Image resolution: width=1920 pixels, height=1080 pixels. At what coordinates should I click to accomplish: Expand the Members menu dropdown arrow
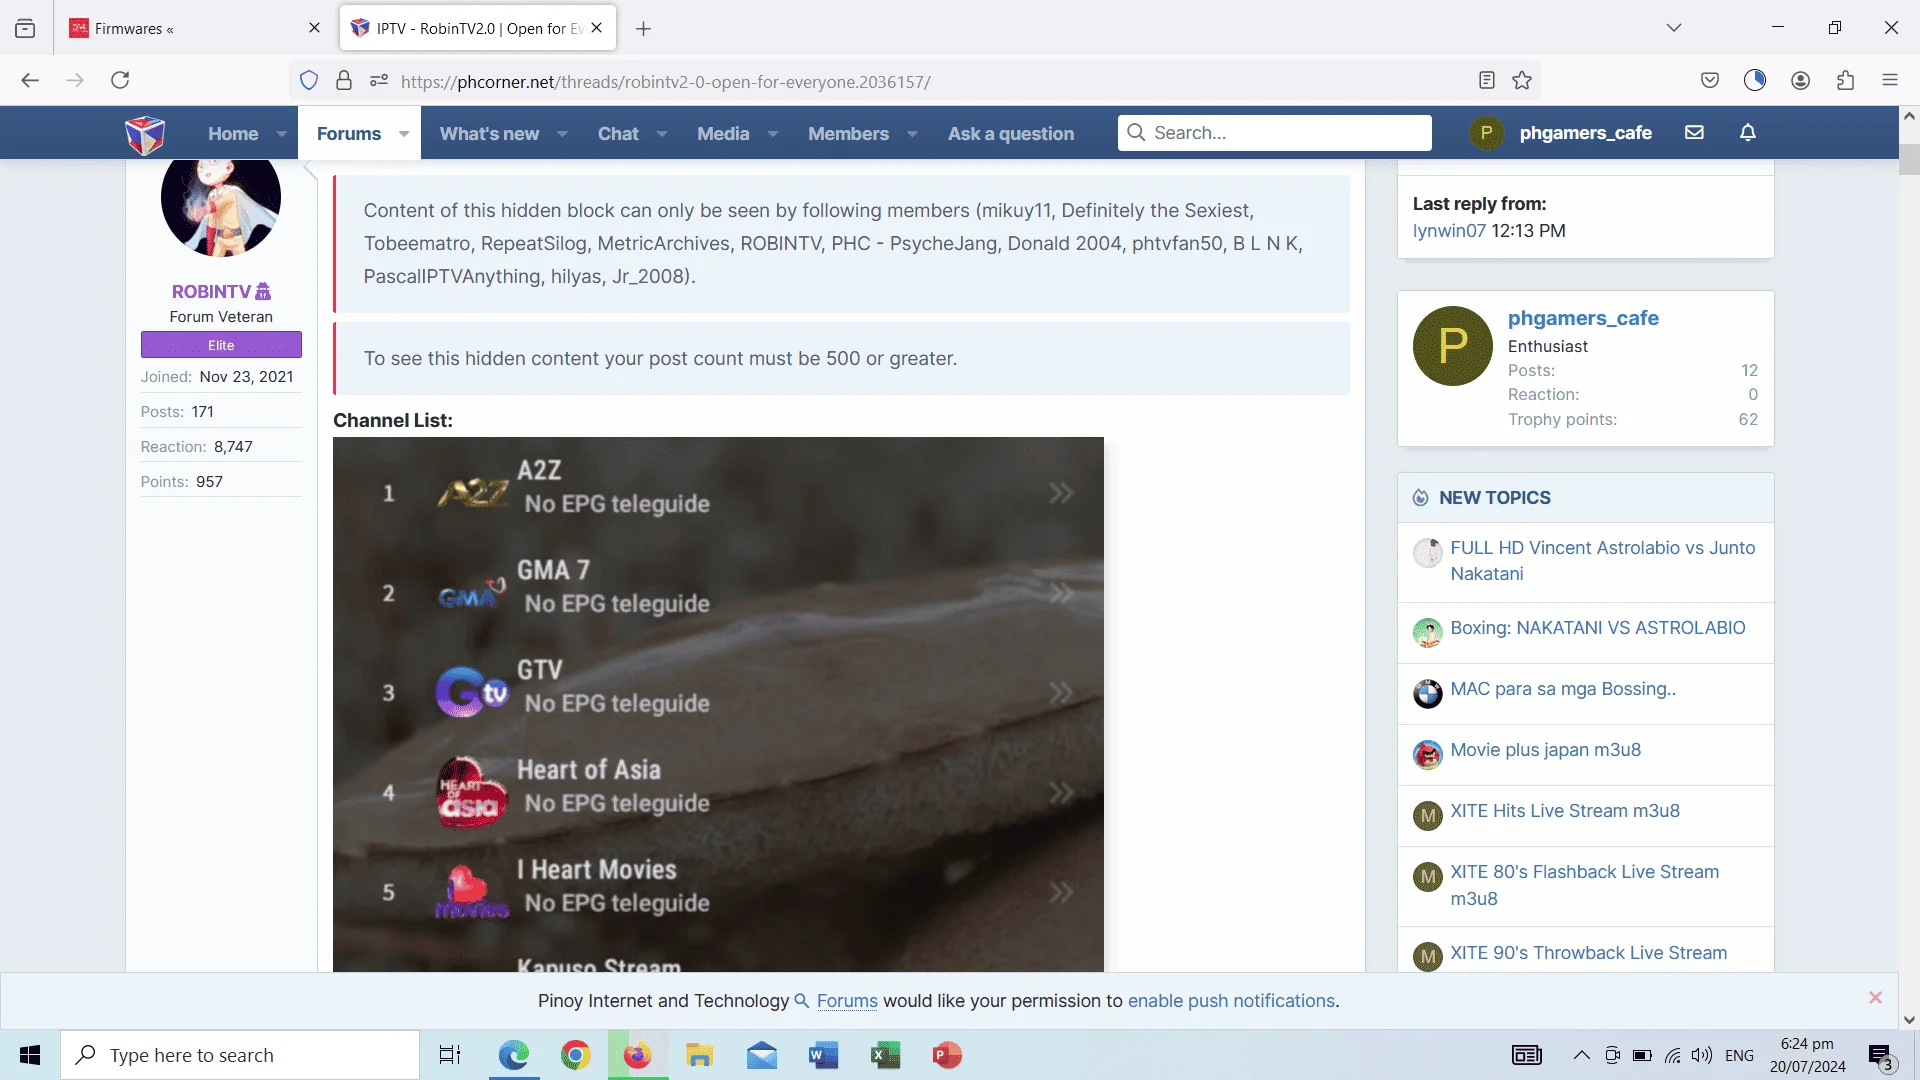912,134
